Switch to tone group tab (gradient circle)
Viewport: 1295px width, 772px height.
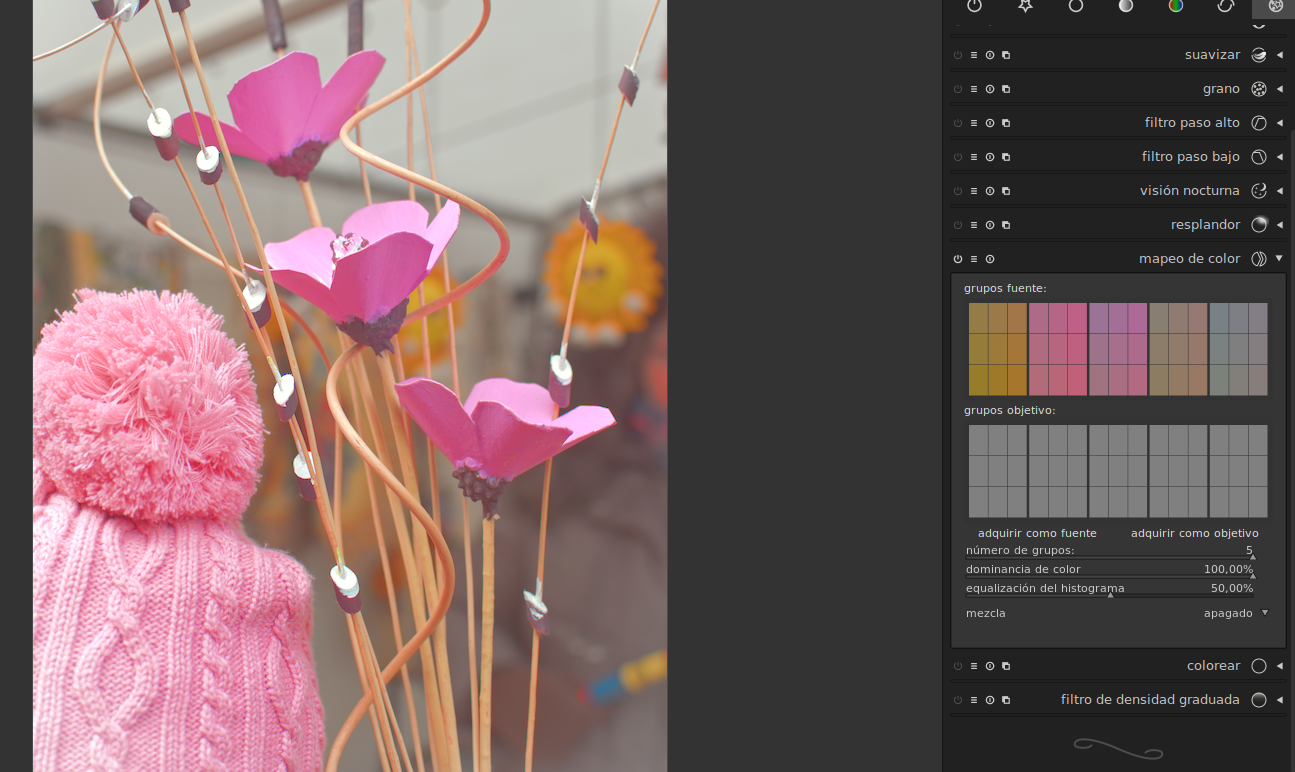pyautogui.click(x=1126, y=6)
